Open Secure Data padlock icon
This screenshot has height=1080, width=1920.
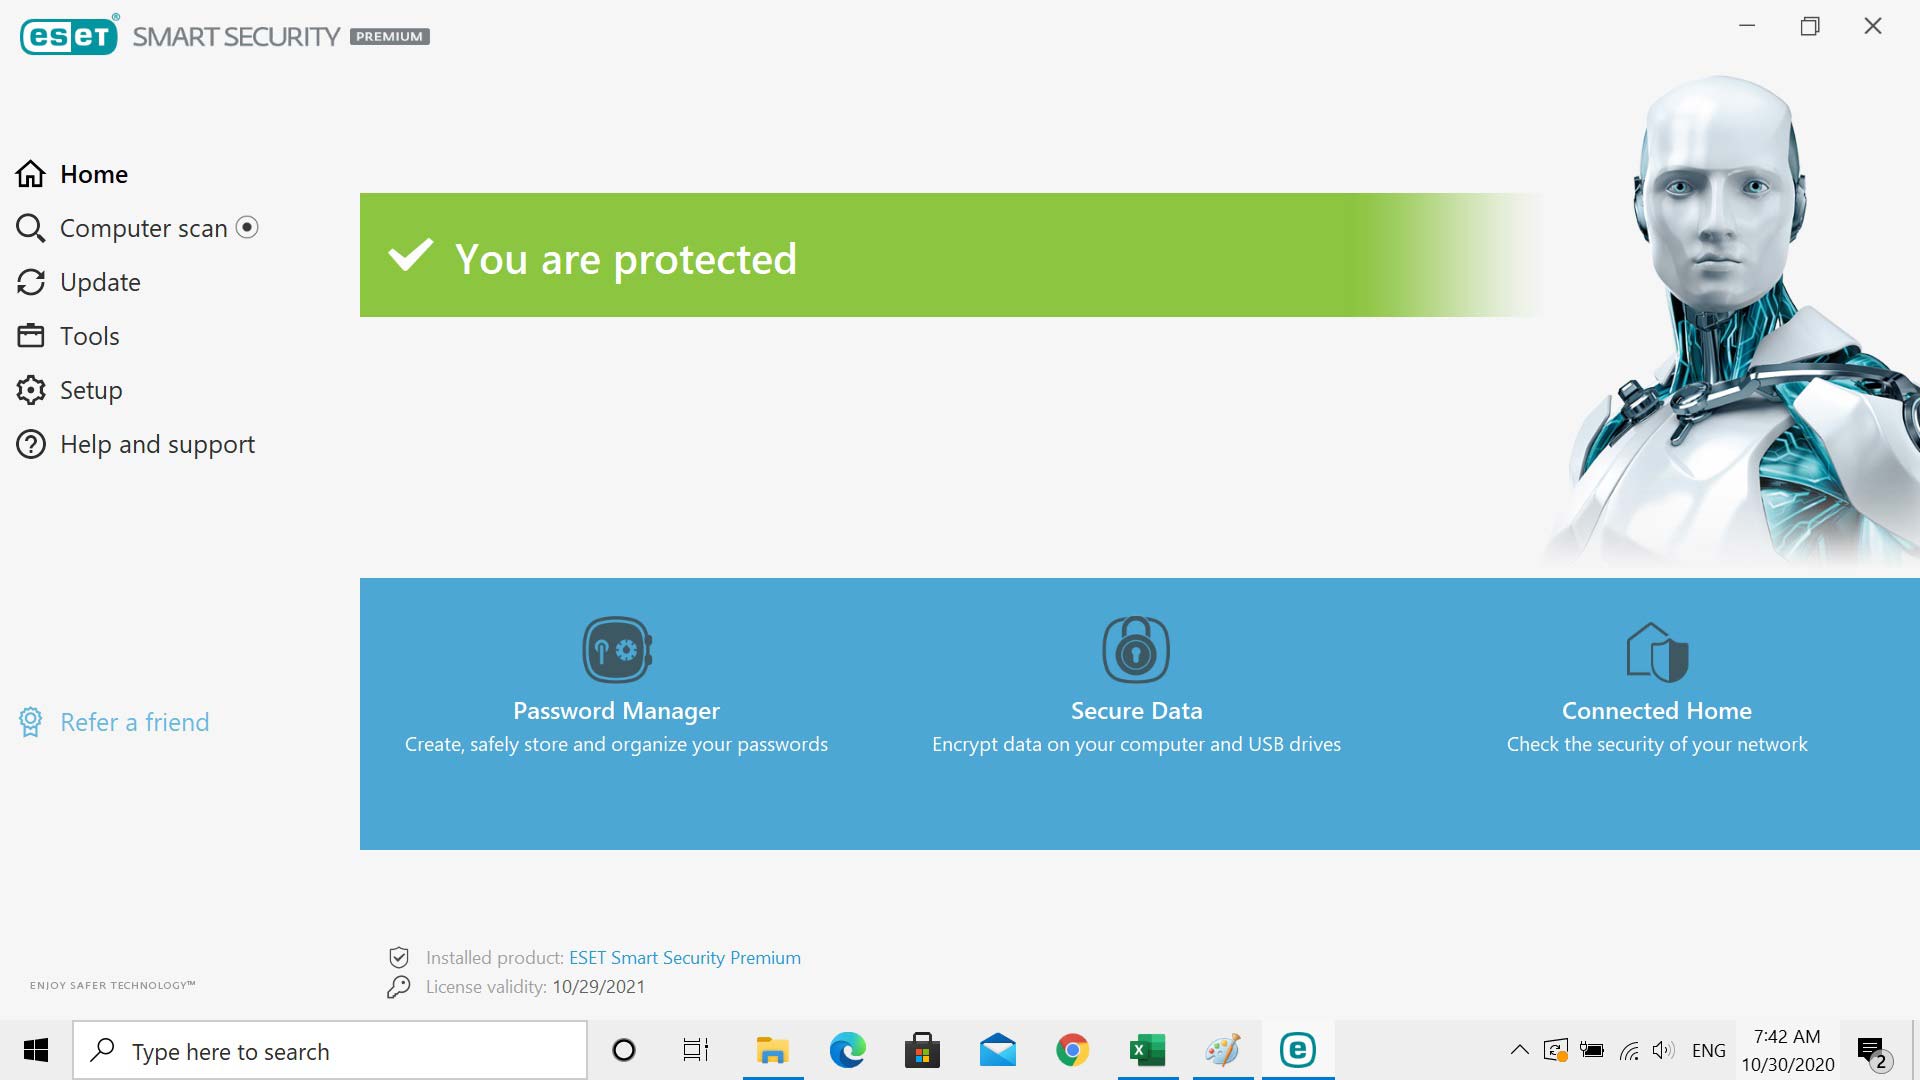coord(1136,649)
